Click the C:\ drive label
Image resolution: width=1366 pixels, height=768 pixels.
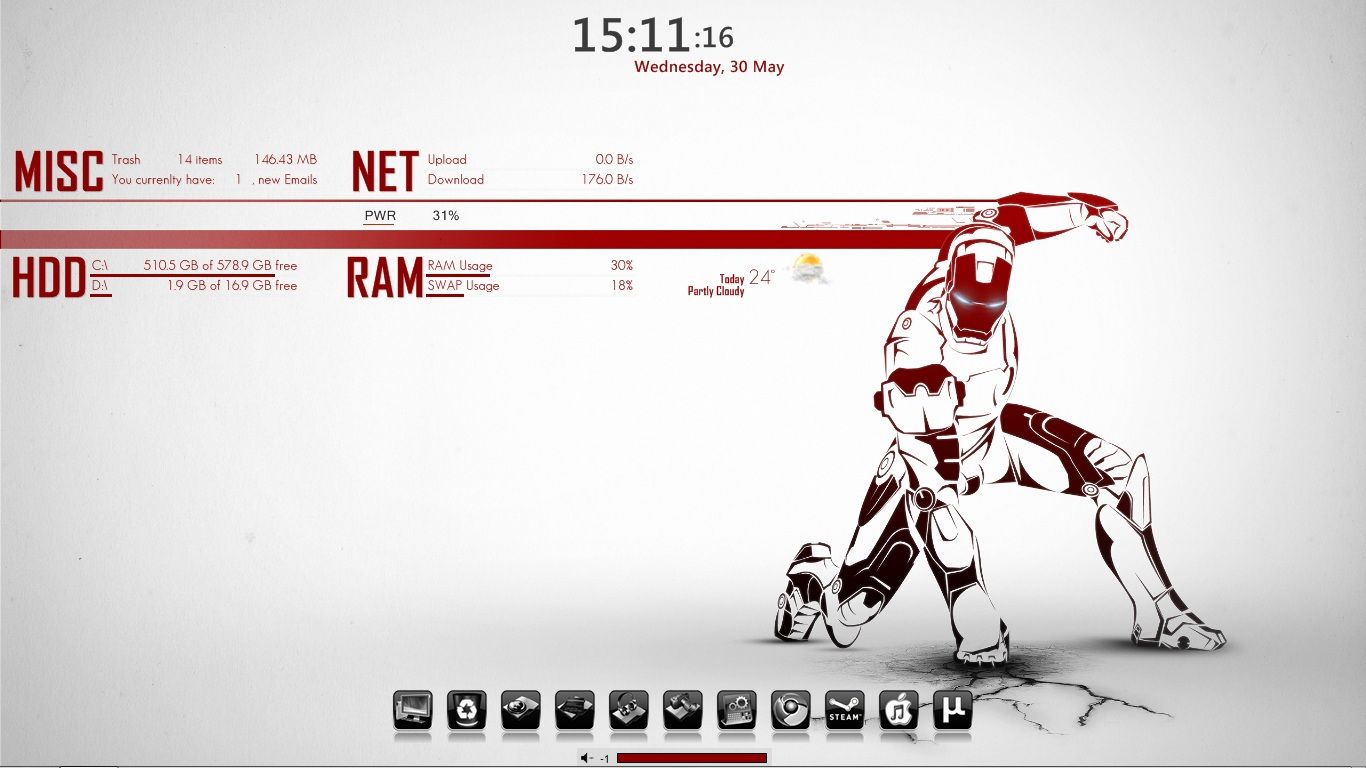point(97,266)
